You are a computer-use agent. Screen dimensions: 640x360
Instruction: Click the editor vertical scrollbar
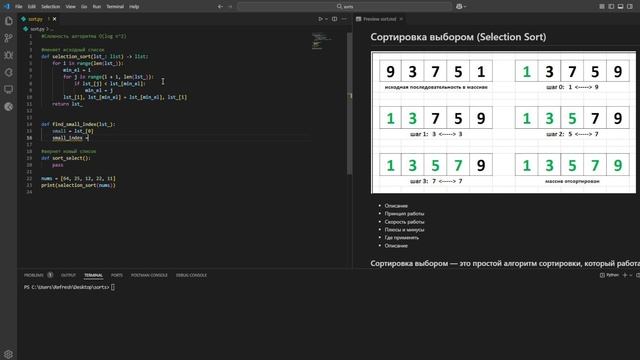pos(349,104)
